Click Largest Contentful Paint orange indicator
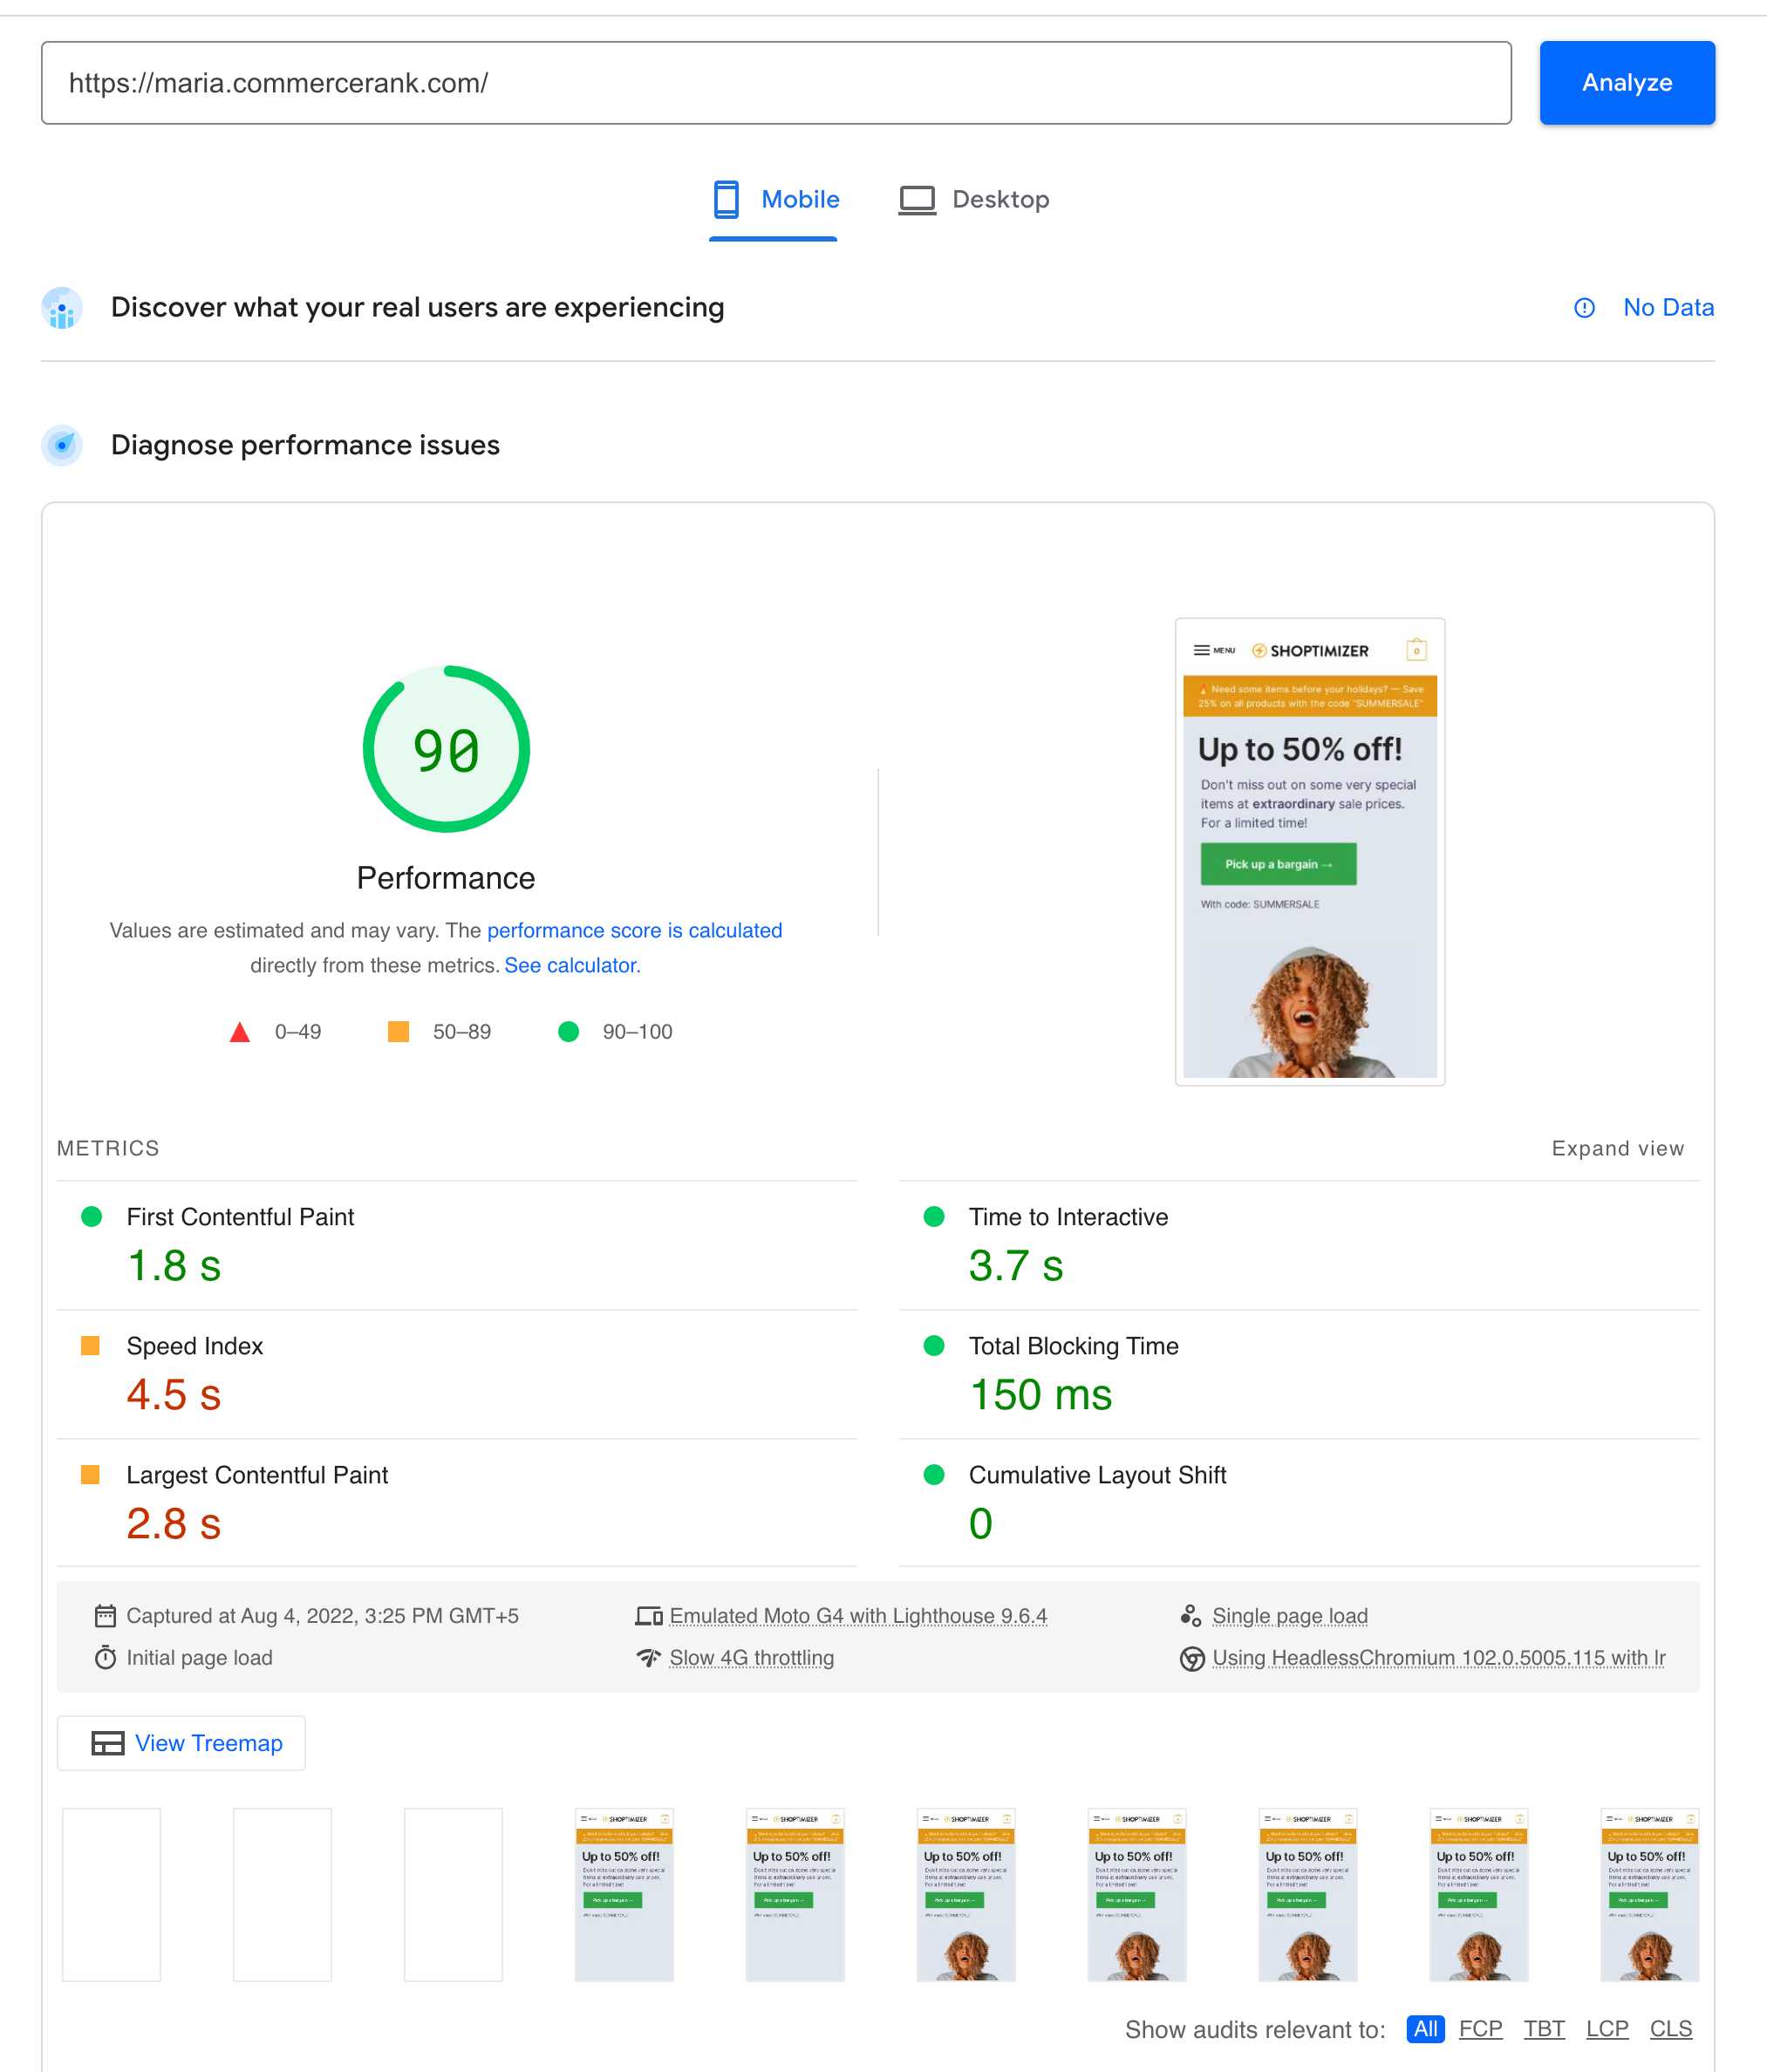The width and height of the screenshot is (1767, 2072). click(x=90, y=1474)
